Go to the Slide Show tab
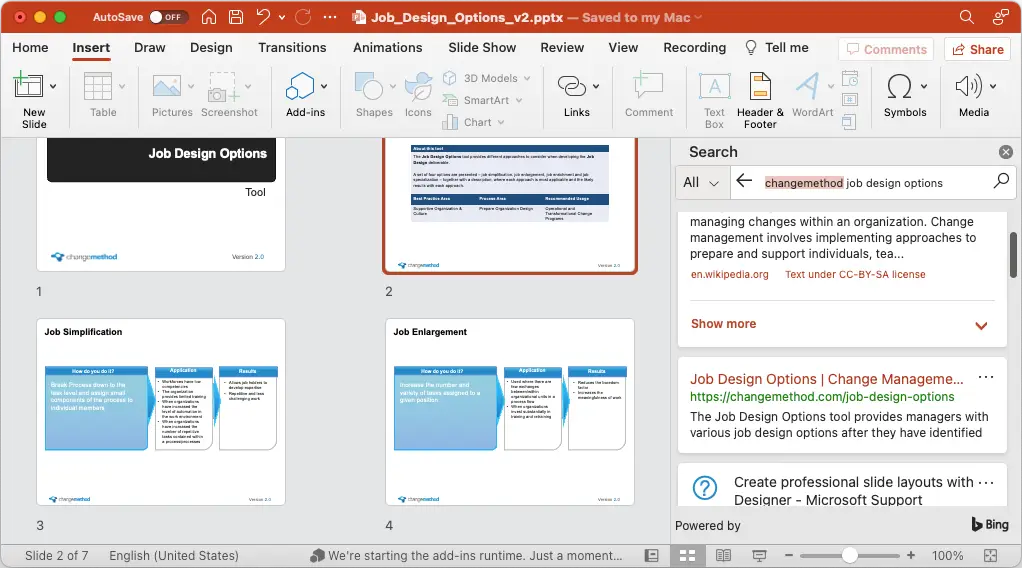Viewport: 1022px width, 568px height. point(482,48)
